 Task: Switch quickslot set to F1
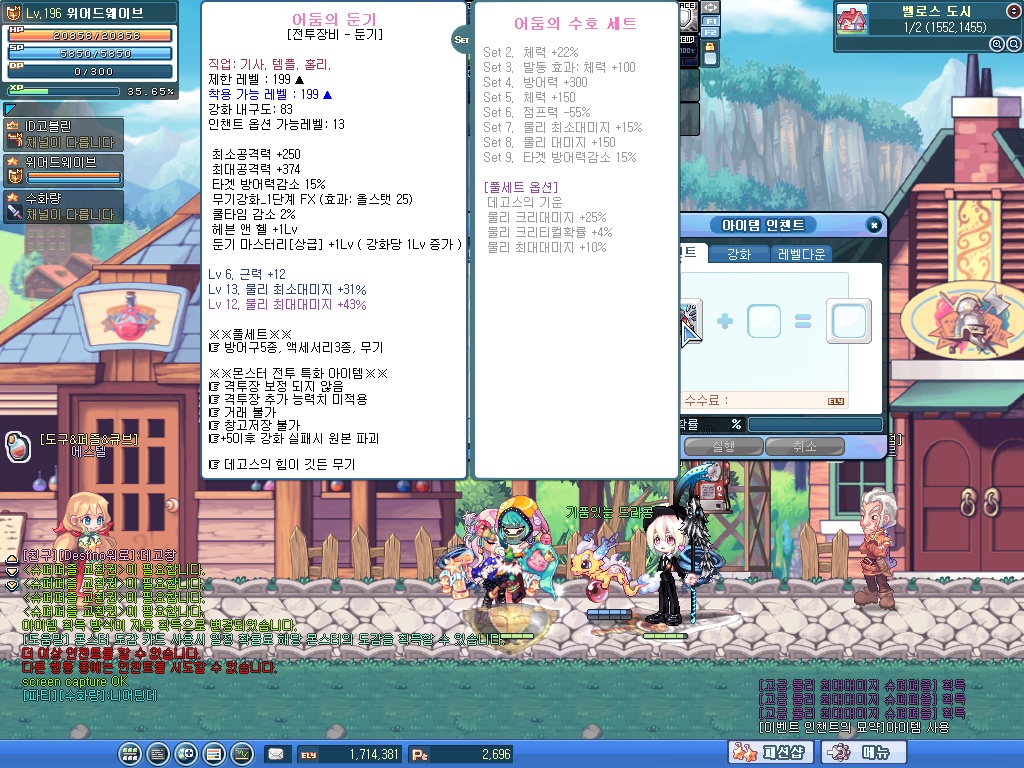pos(711,20)
